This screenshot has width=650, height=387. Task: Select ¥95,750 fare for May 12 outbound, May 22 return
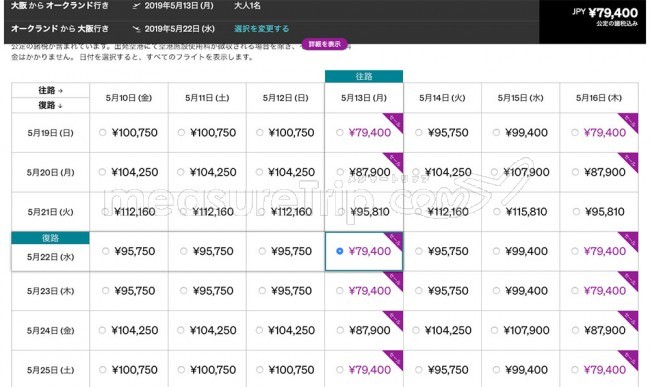tap(285, 251)
